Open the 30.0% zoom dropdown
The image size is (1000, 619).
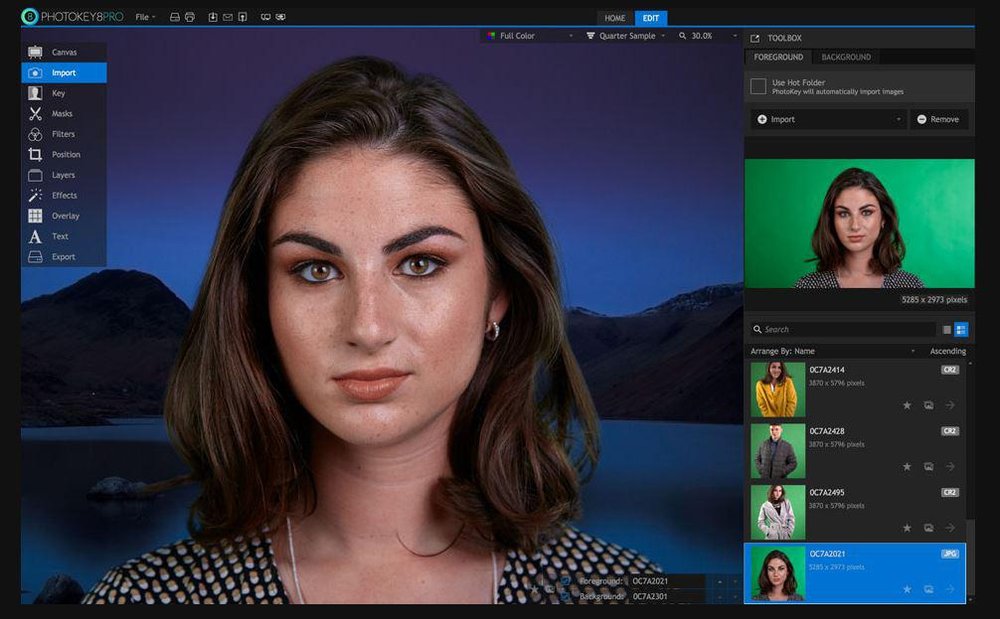click(x=707, y=36)
